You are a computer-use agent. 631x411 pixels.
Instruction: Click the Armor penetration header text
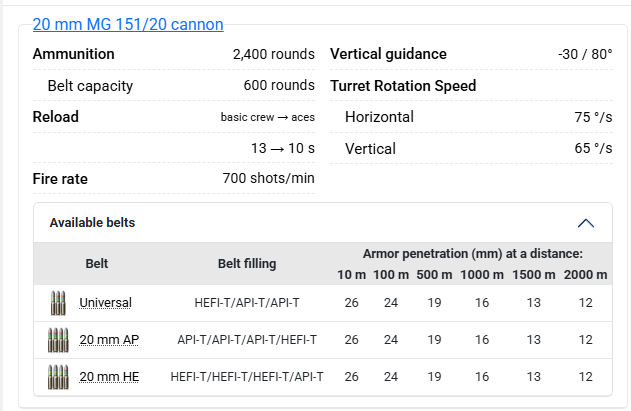472,254
